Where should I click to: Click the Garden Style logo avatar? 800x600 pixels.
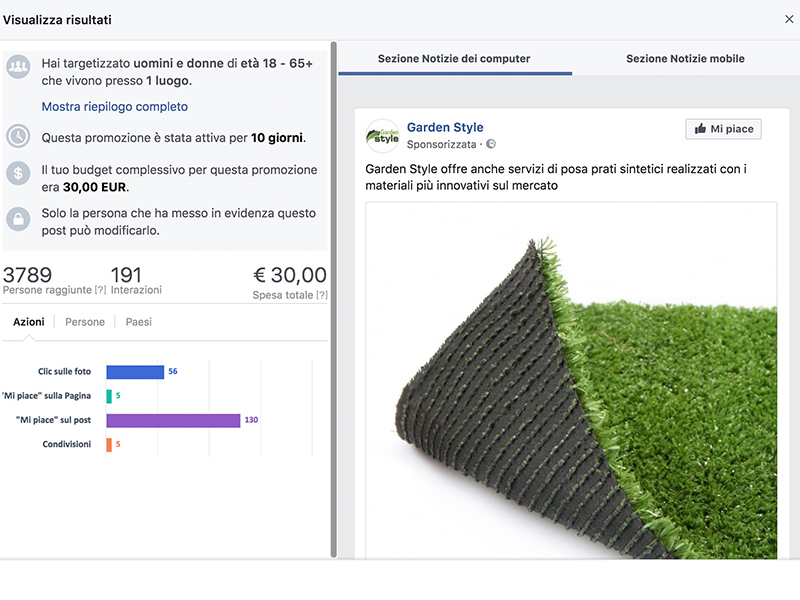tap(383, 136)
